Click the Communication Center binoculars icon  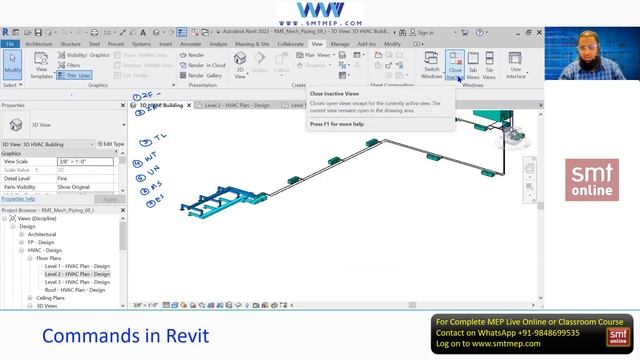coord(402,33)
